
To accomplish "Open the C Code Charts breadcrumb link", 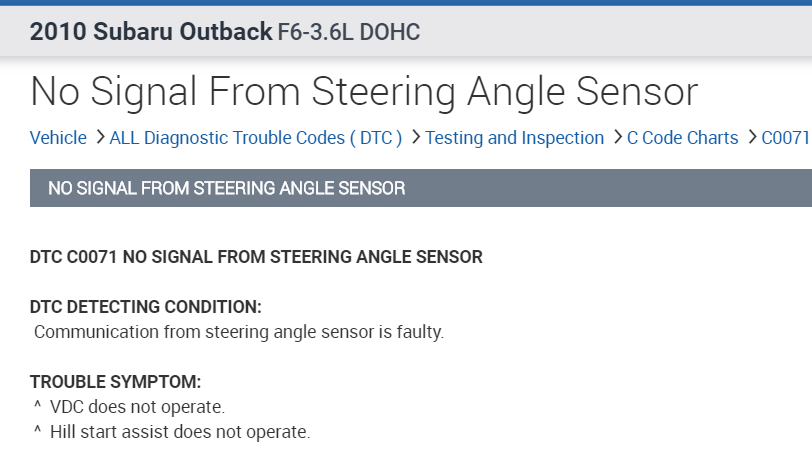I will (682, 138).
